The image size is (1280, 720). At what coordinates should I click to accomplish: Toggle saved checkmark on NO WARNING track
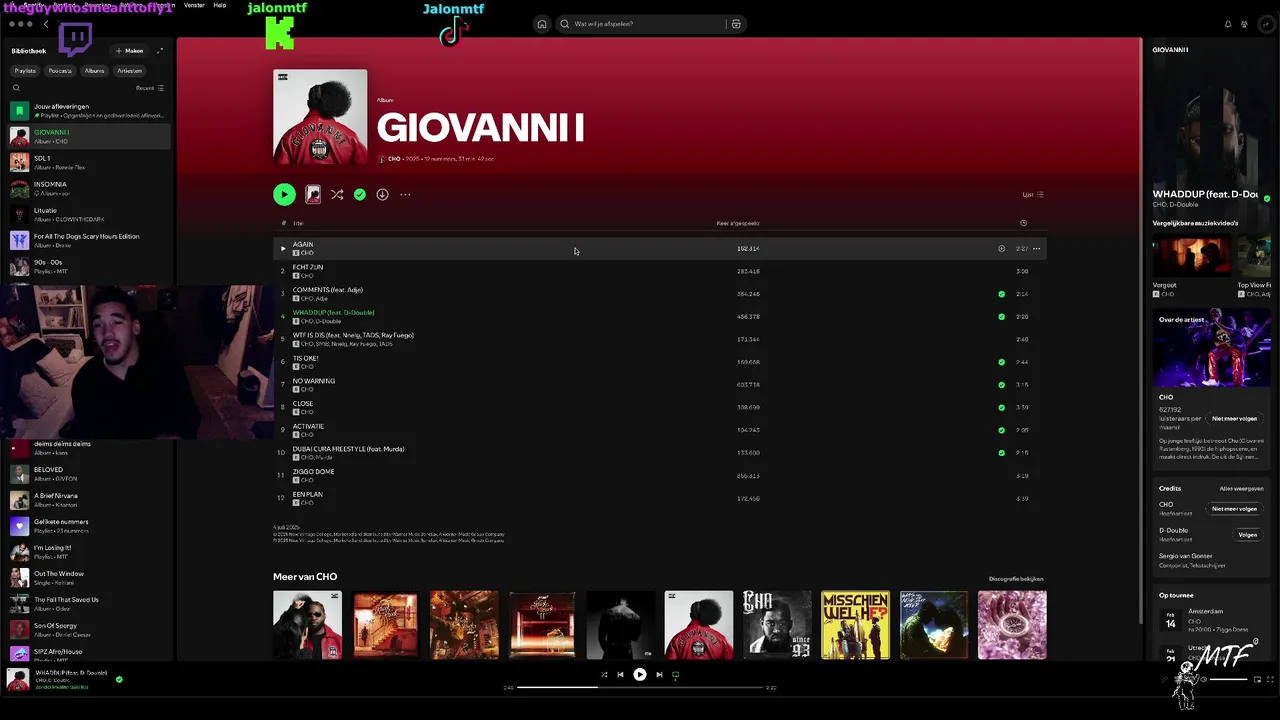pos(1001,385)
